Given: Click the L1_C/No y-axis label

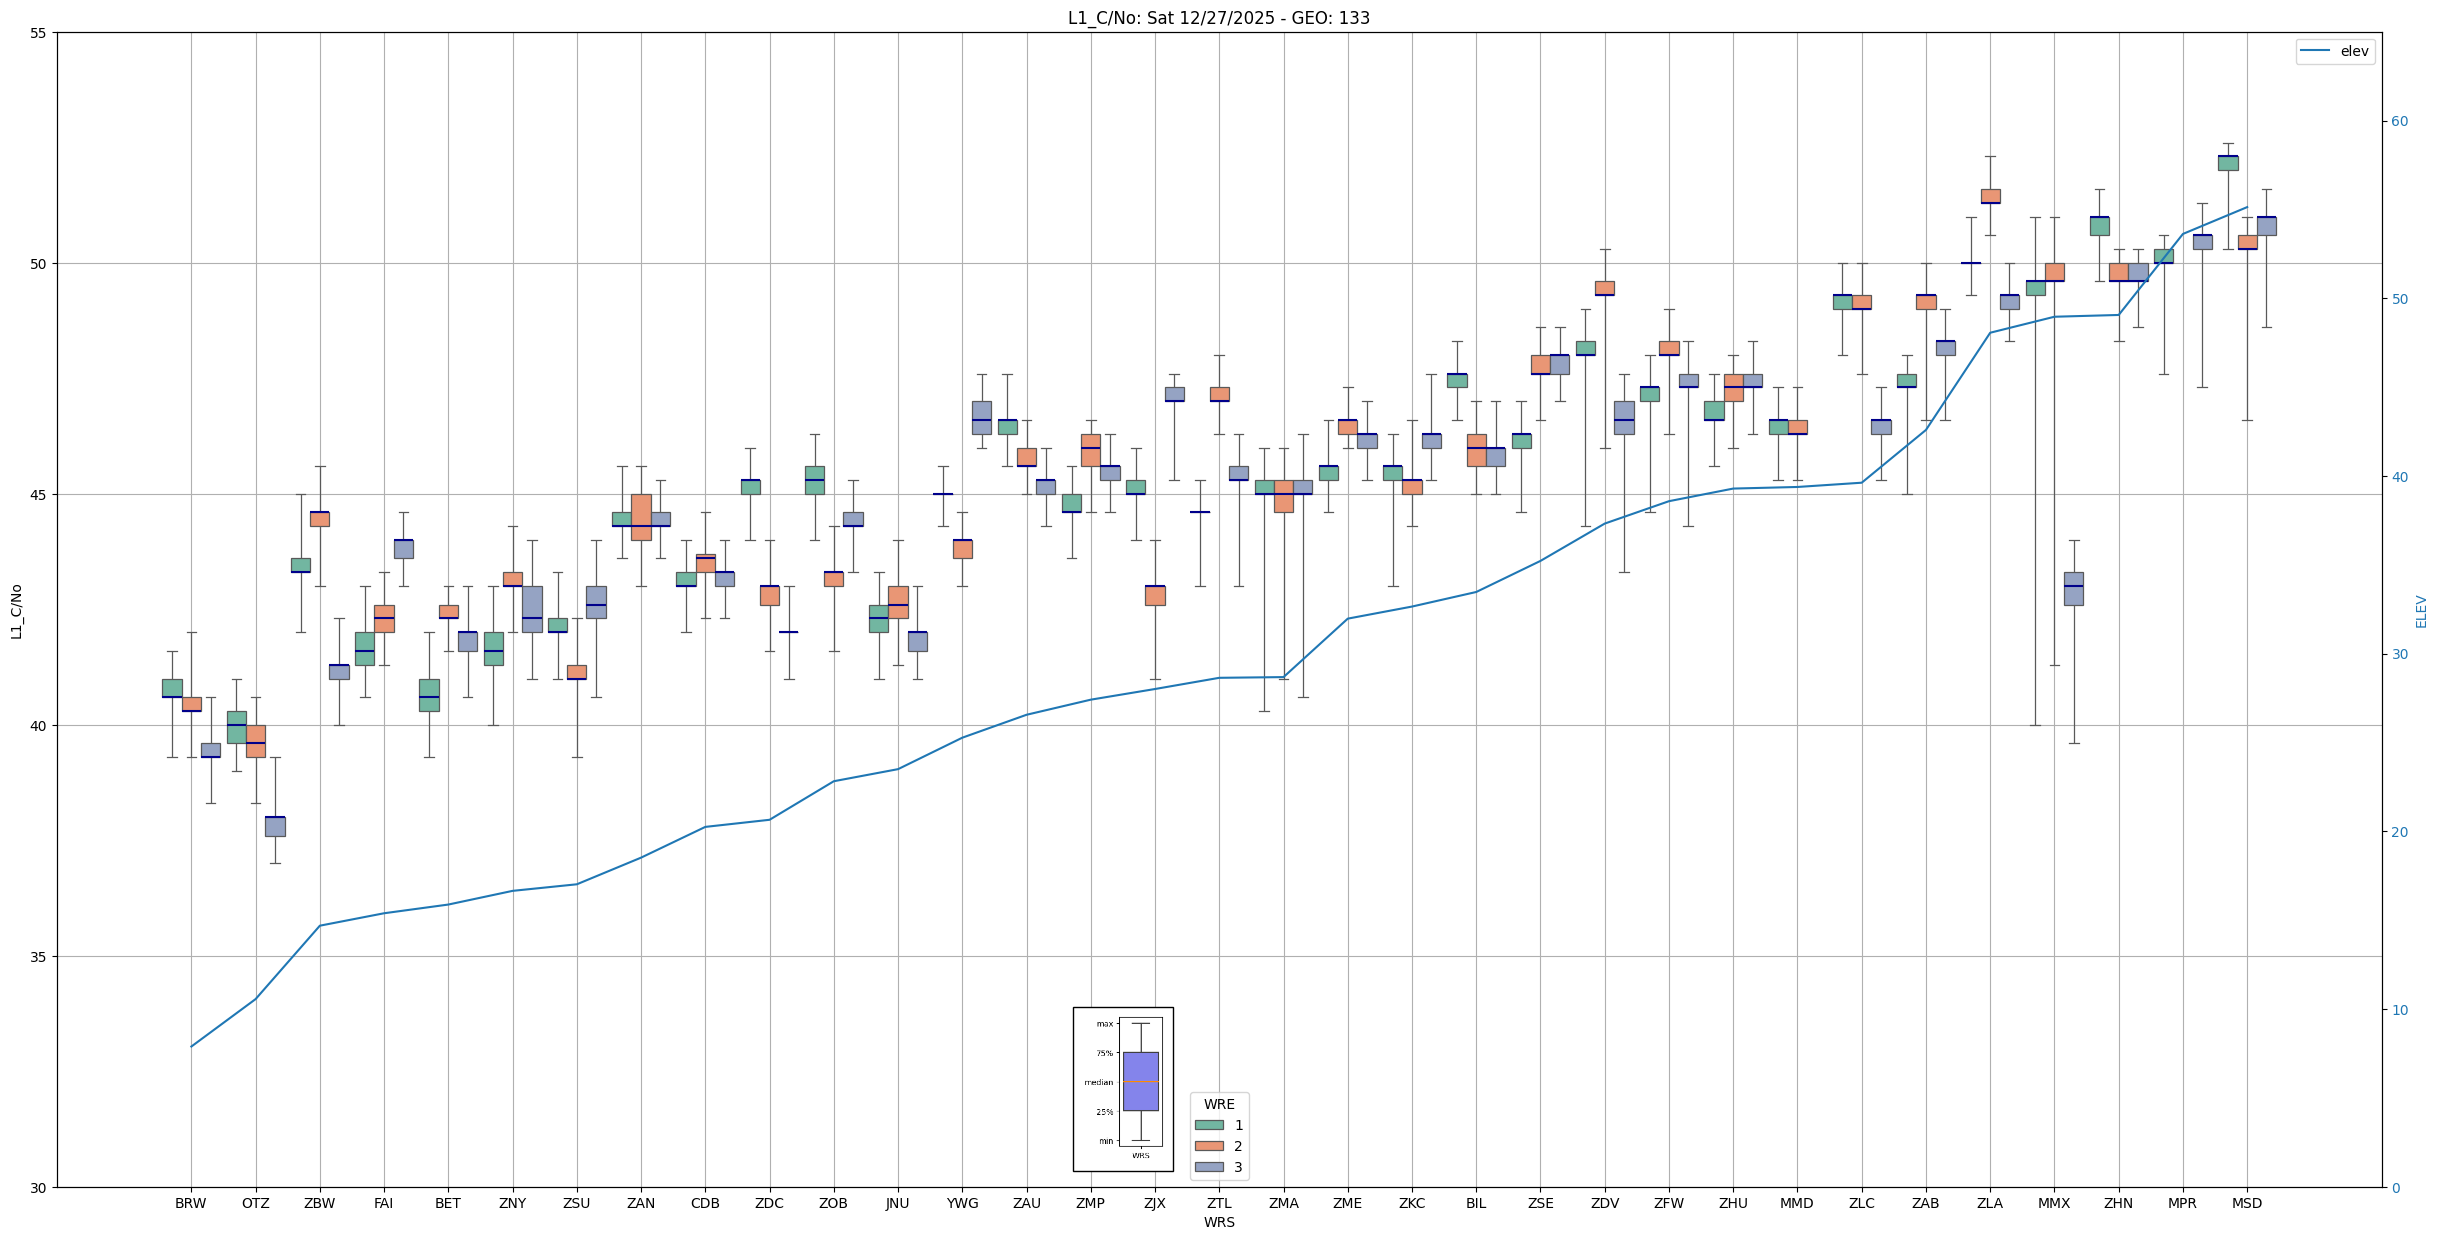Looking at the screenshot, I should (16, 611).
